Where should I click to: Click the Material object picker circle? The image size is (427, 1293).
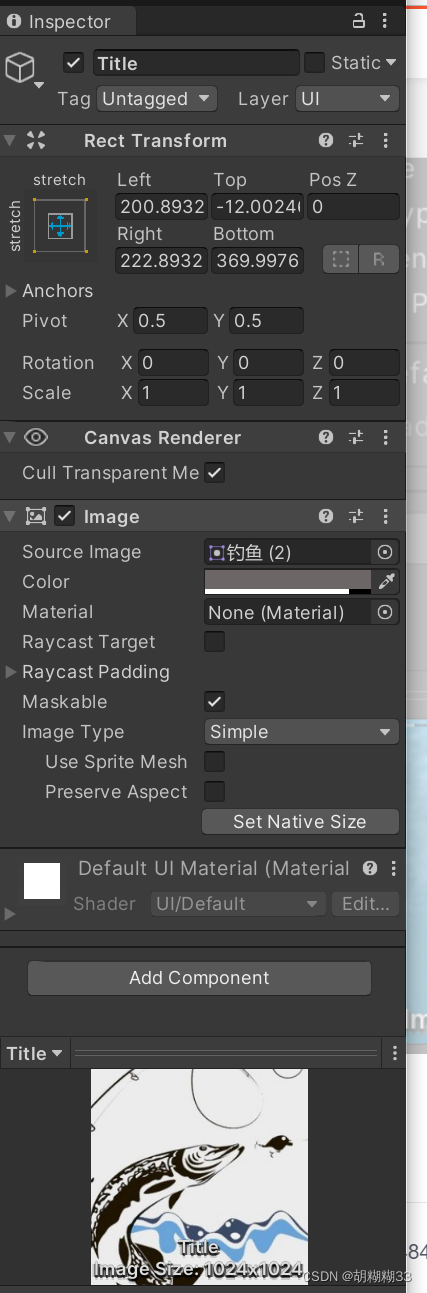pyautogui.click(x=385, y=612)
